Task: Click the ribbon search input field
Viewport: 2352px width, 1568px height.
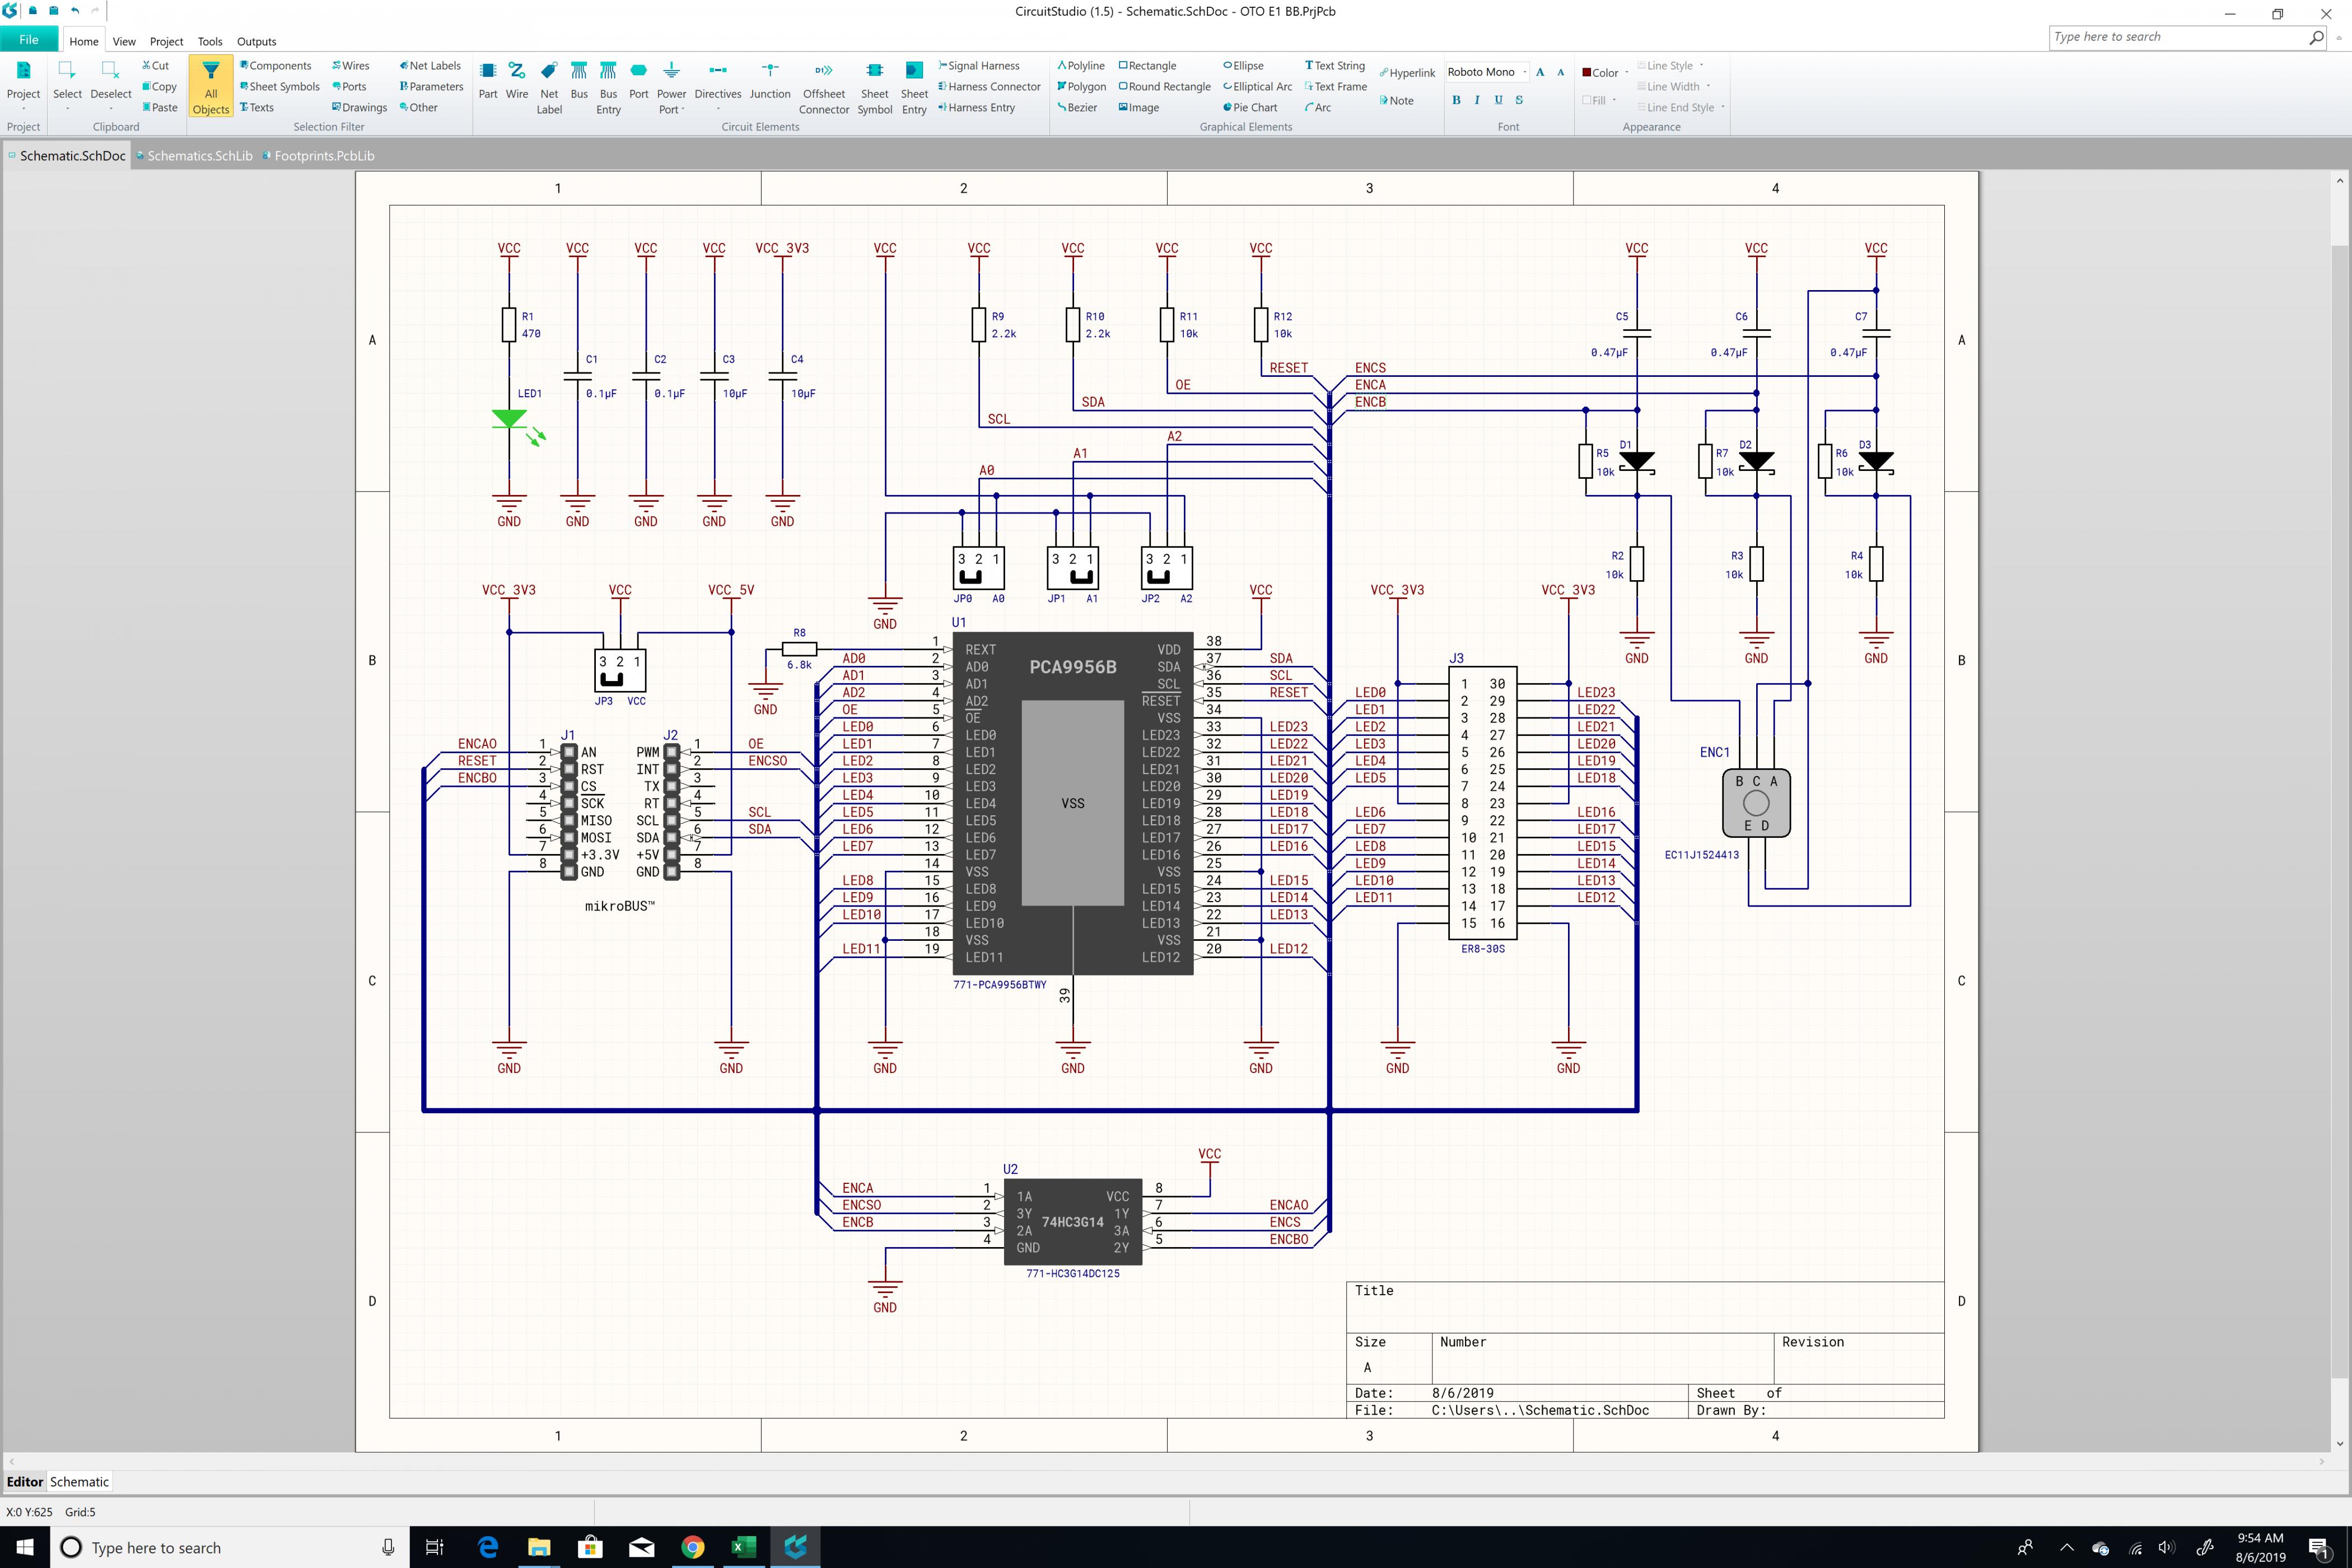Action: click(x=2178, y=37)
